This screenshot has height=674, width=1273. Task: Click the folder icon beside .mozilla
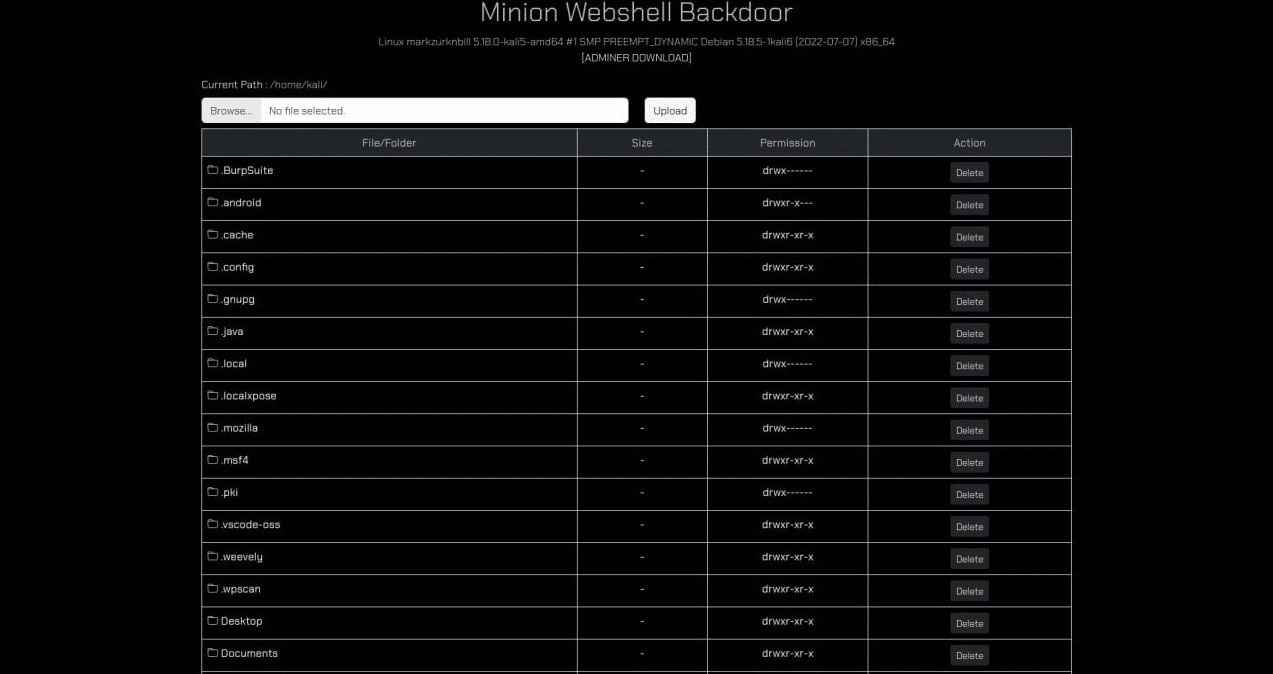212,428
